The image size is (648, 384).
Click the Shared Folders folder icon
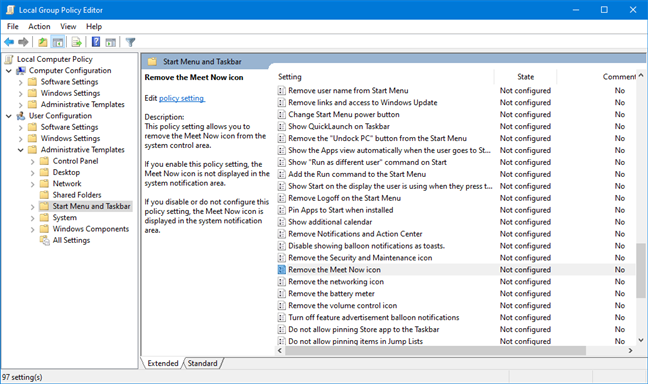click(x=44, y=195)
